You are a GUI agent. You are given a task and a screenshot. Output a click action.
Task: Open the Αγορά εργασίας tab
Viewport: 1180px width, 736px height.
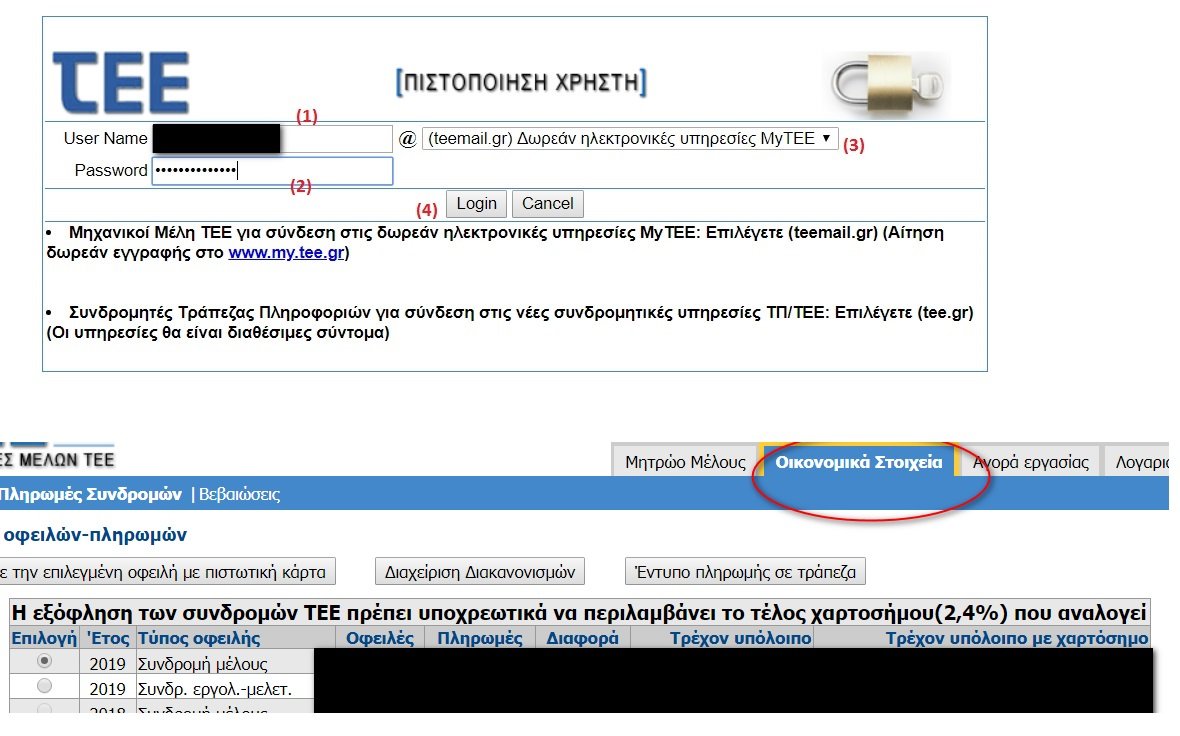[1030, 462]
